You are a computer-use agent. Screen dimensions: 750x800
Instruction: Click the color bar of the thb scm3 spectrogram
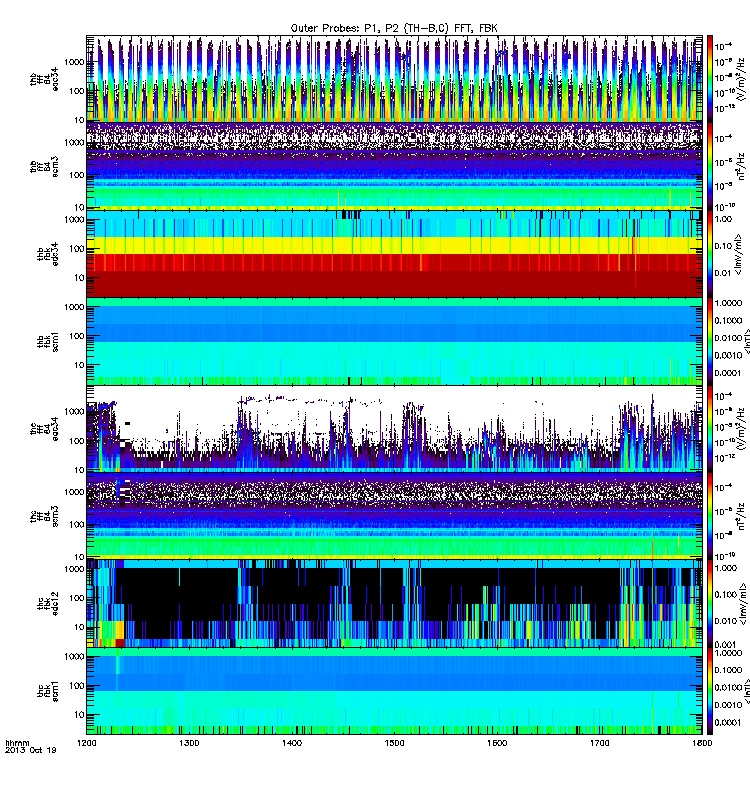[709, 166]
